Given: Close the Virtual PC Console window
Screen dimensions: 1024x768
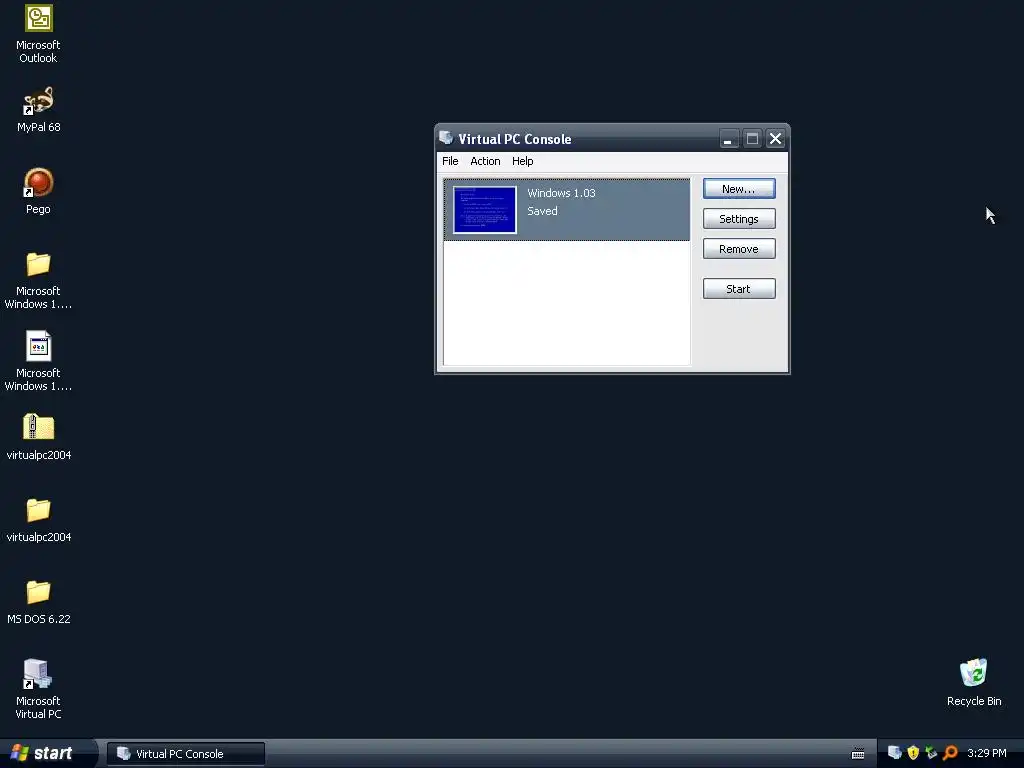Looking at the screenshot, I should (775, 138).
